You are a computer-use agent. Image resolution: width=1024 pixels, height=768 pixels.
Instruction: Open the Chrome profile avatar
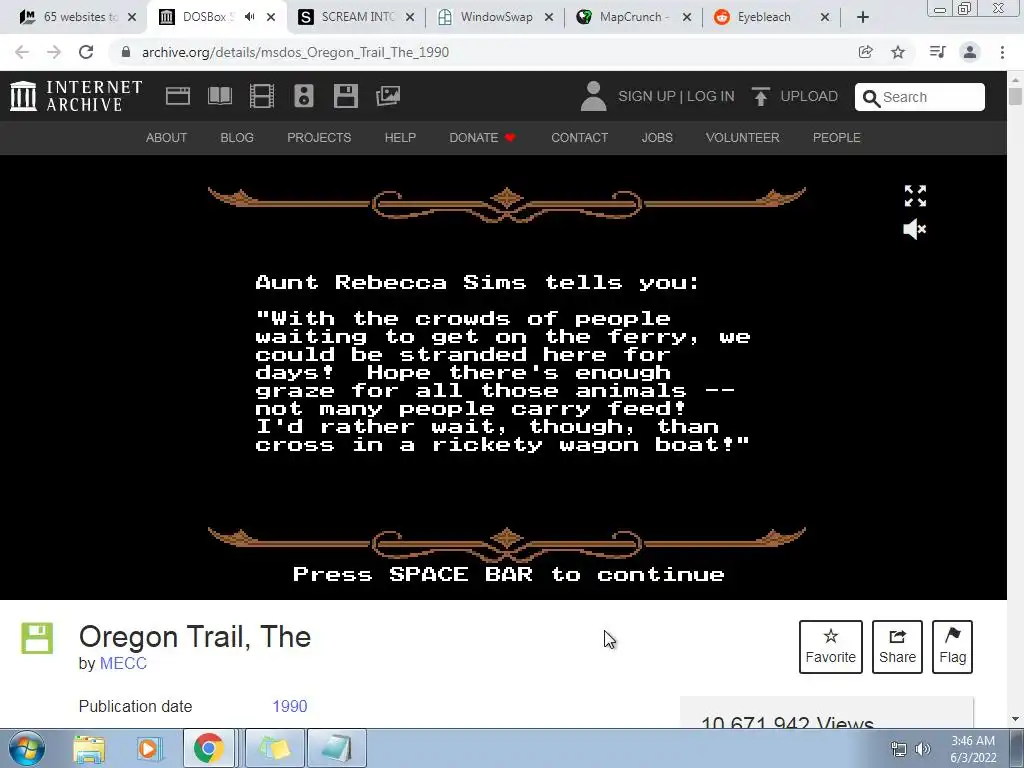(970, 52)
